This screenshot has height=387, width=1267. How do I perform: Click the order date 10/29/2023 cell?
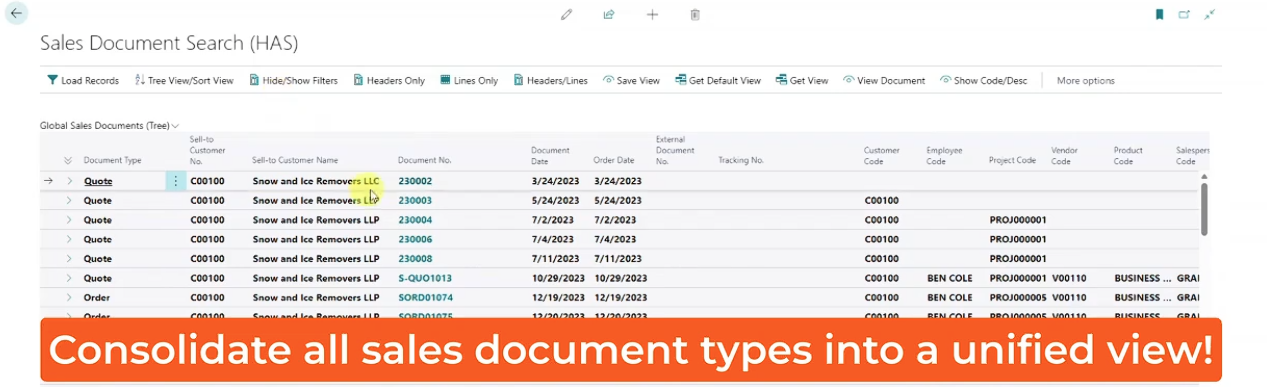click(x=620, y=278)
